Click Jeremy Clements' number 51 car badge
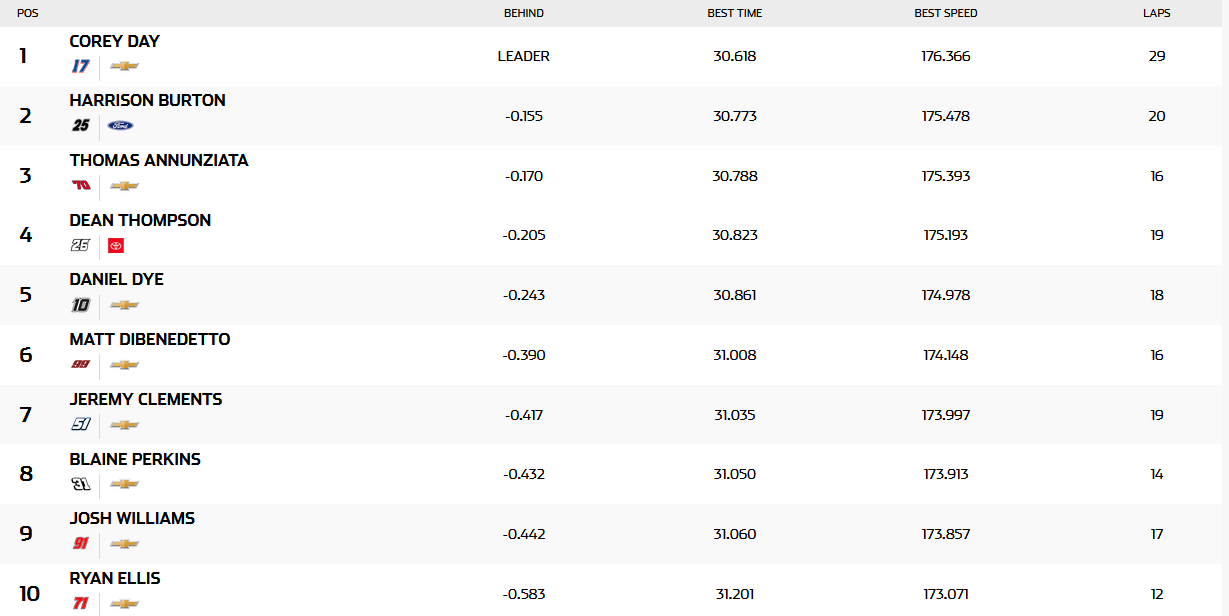The height and width of the screenshot is (616, 1229). [x=81, y=424]
